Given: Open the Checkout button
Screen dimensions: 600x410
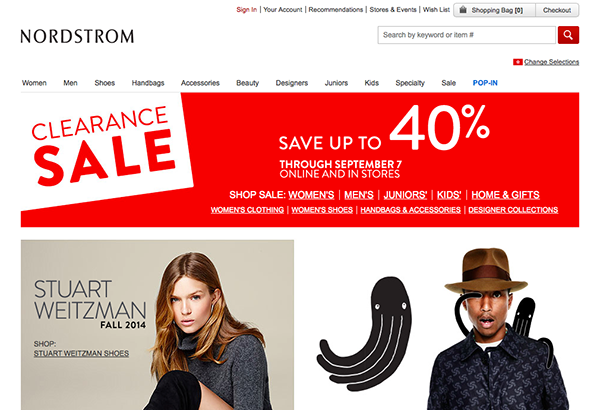Looking at the screenshot, I should click(x=557, y=10).
